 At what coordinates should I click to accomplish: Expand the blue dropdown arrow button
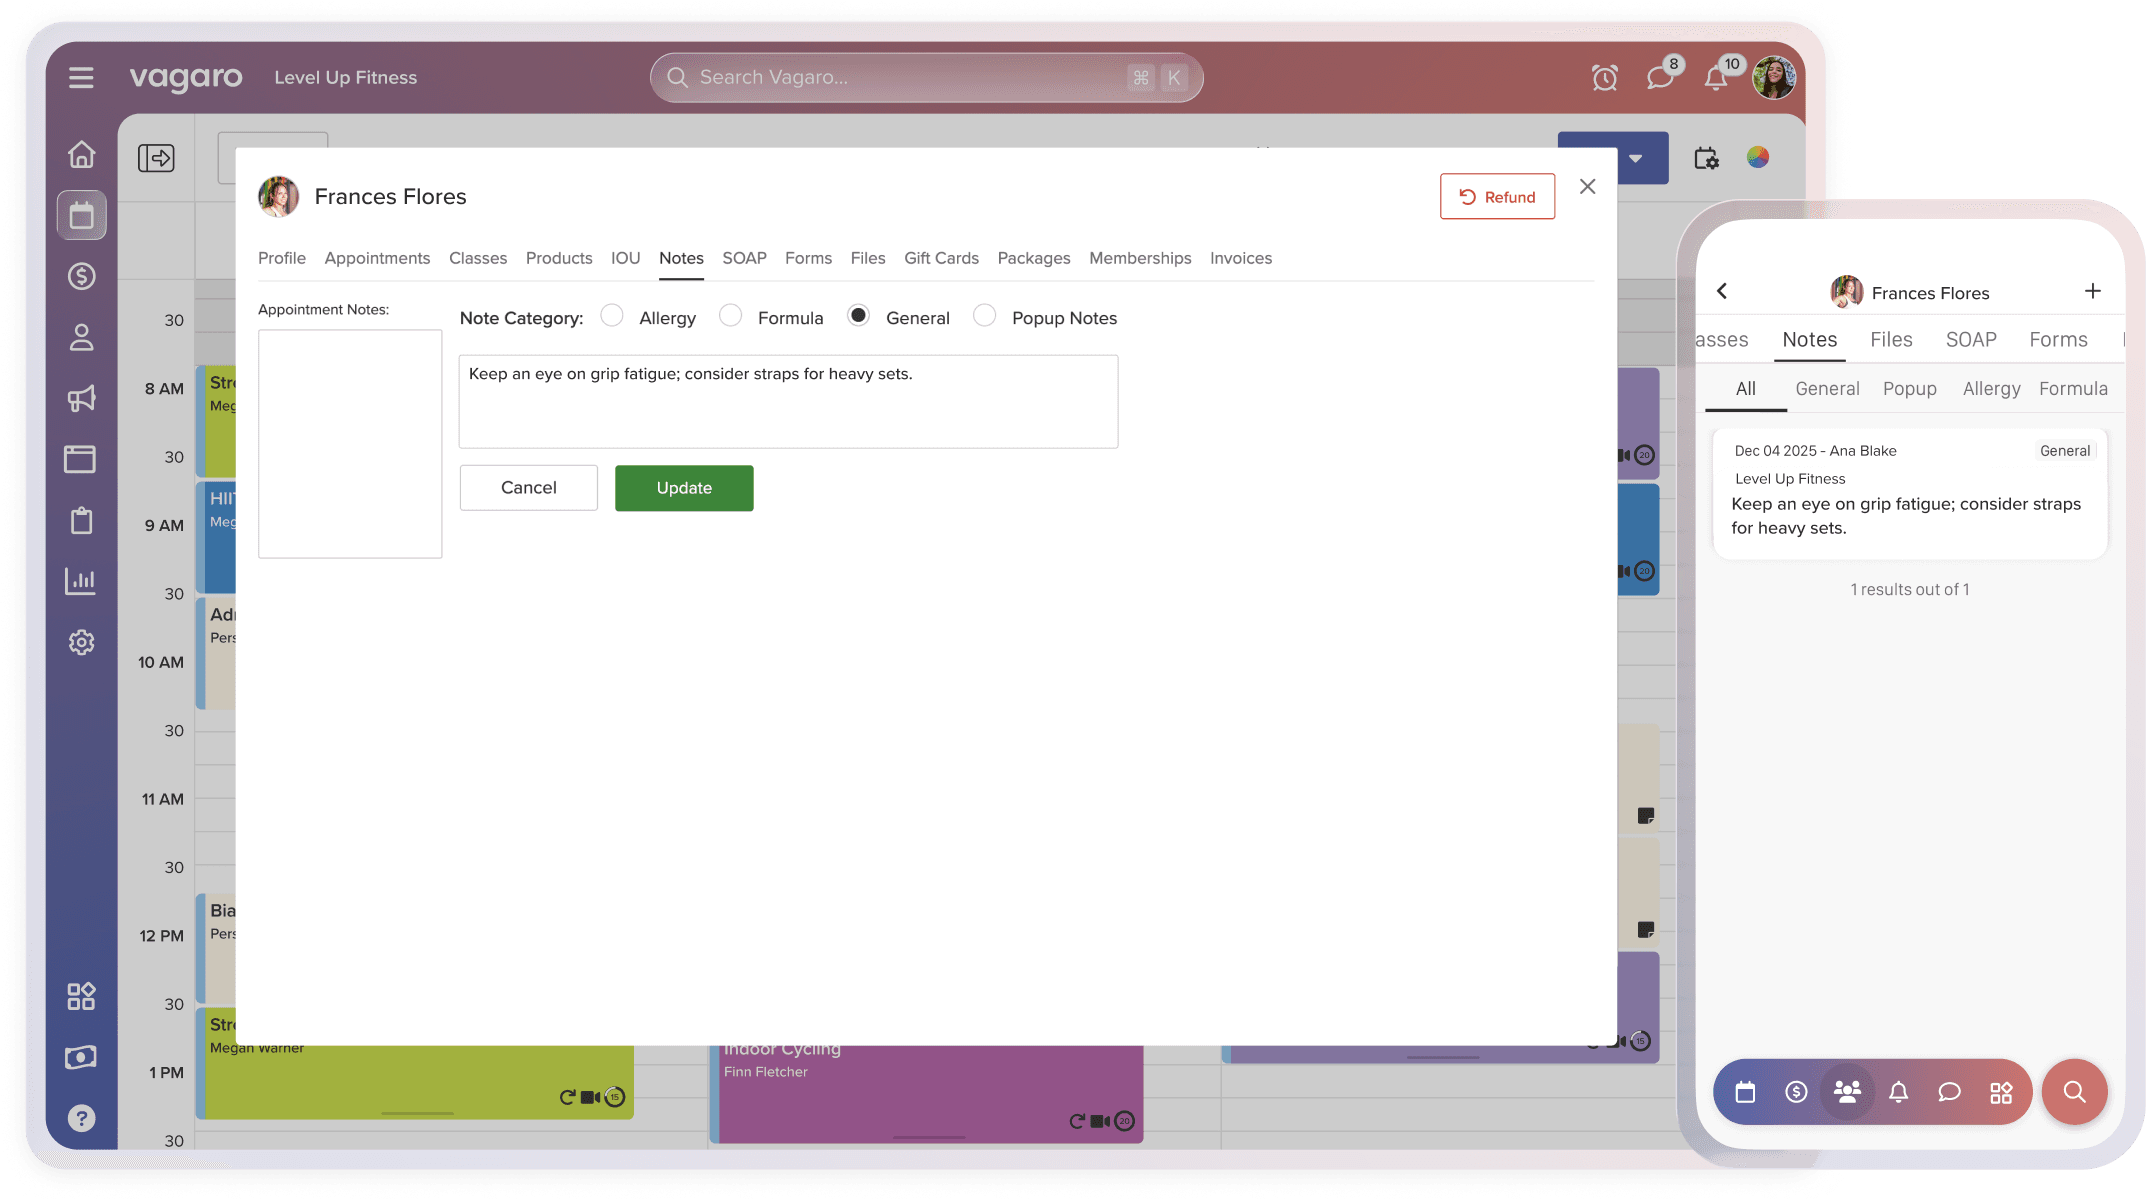coord(1635,158)
